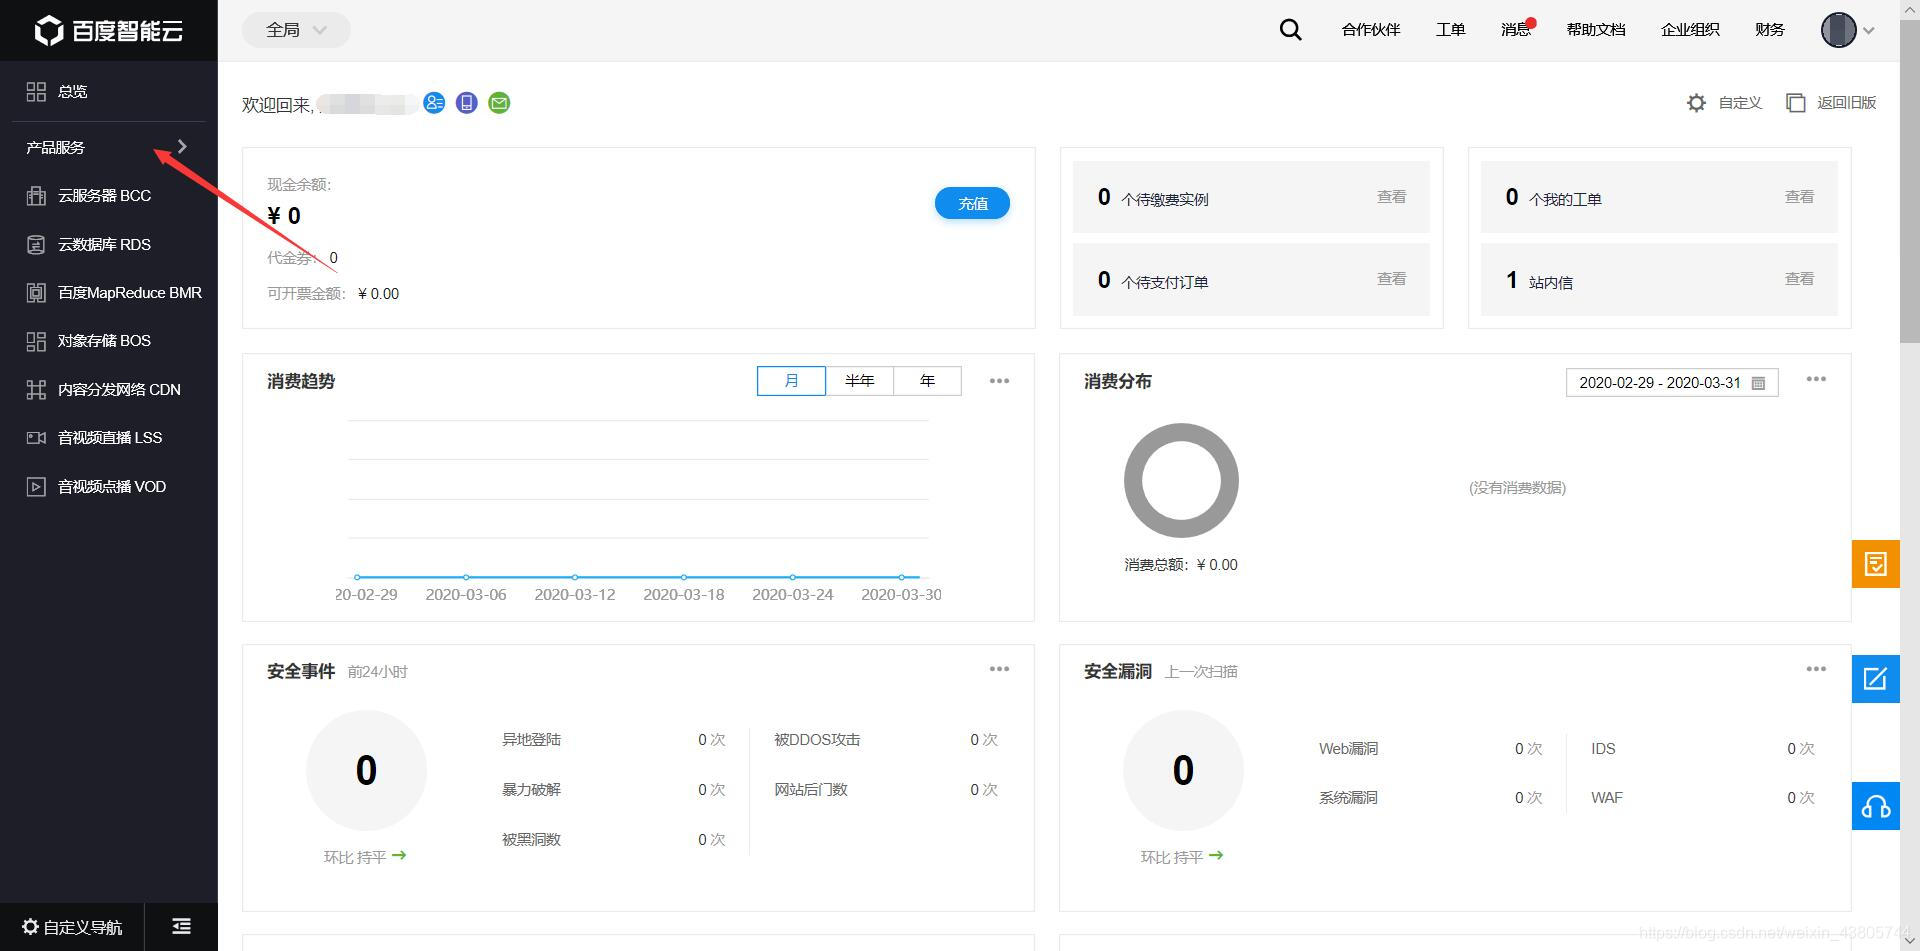Screen dimensions: 1920x951
Task: Open 安全漏洞 more options ellipsis
Action: click(x=1816, y=669)
